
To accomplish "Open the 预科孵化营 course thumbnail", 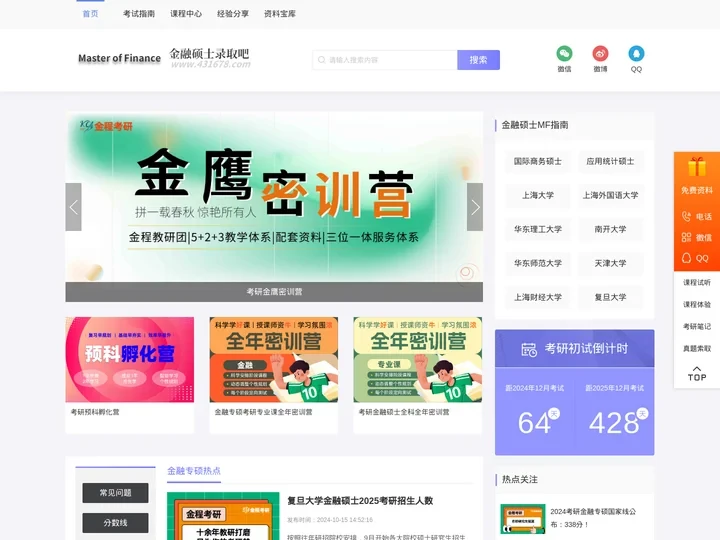I will tap(129, 360).
